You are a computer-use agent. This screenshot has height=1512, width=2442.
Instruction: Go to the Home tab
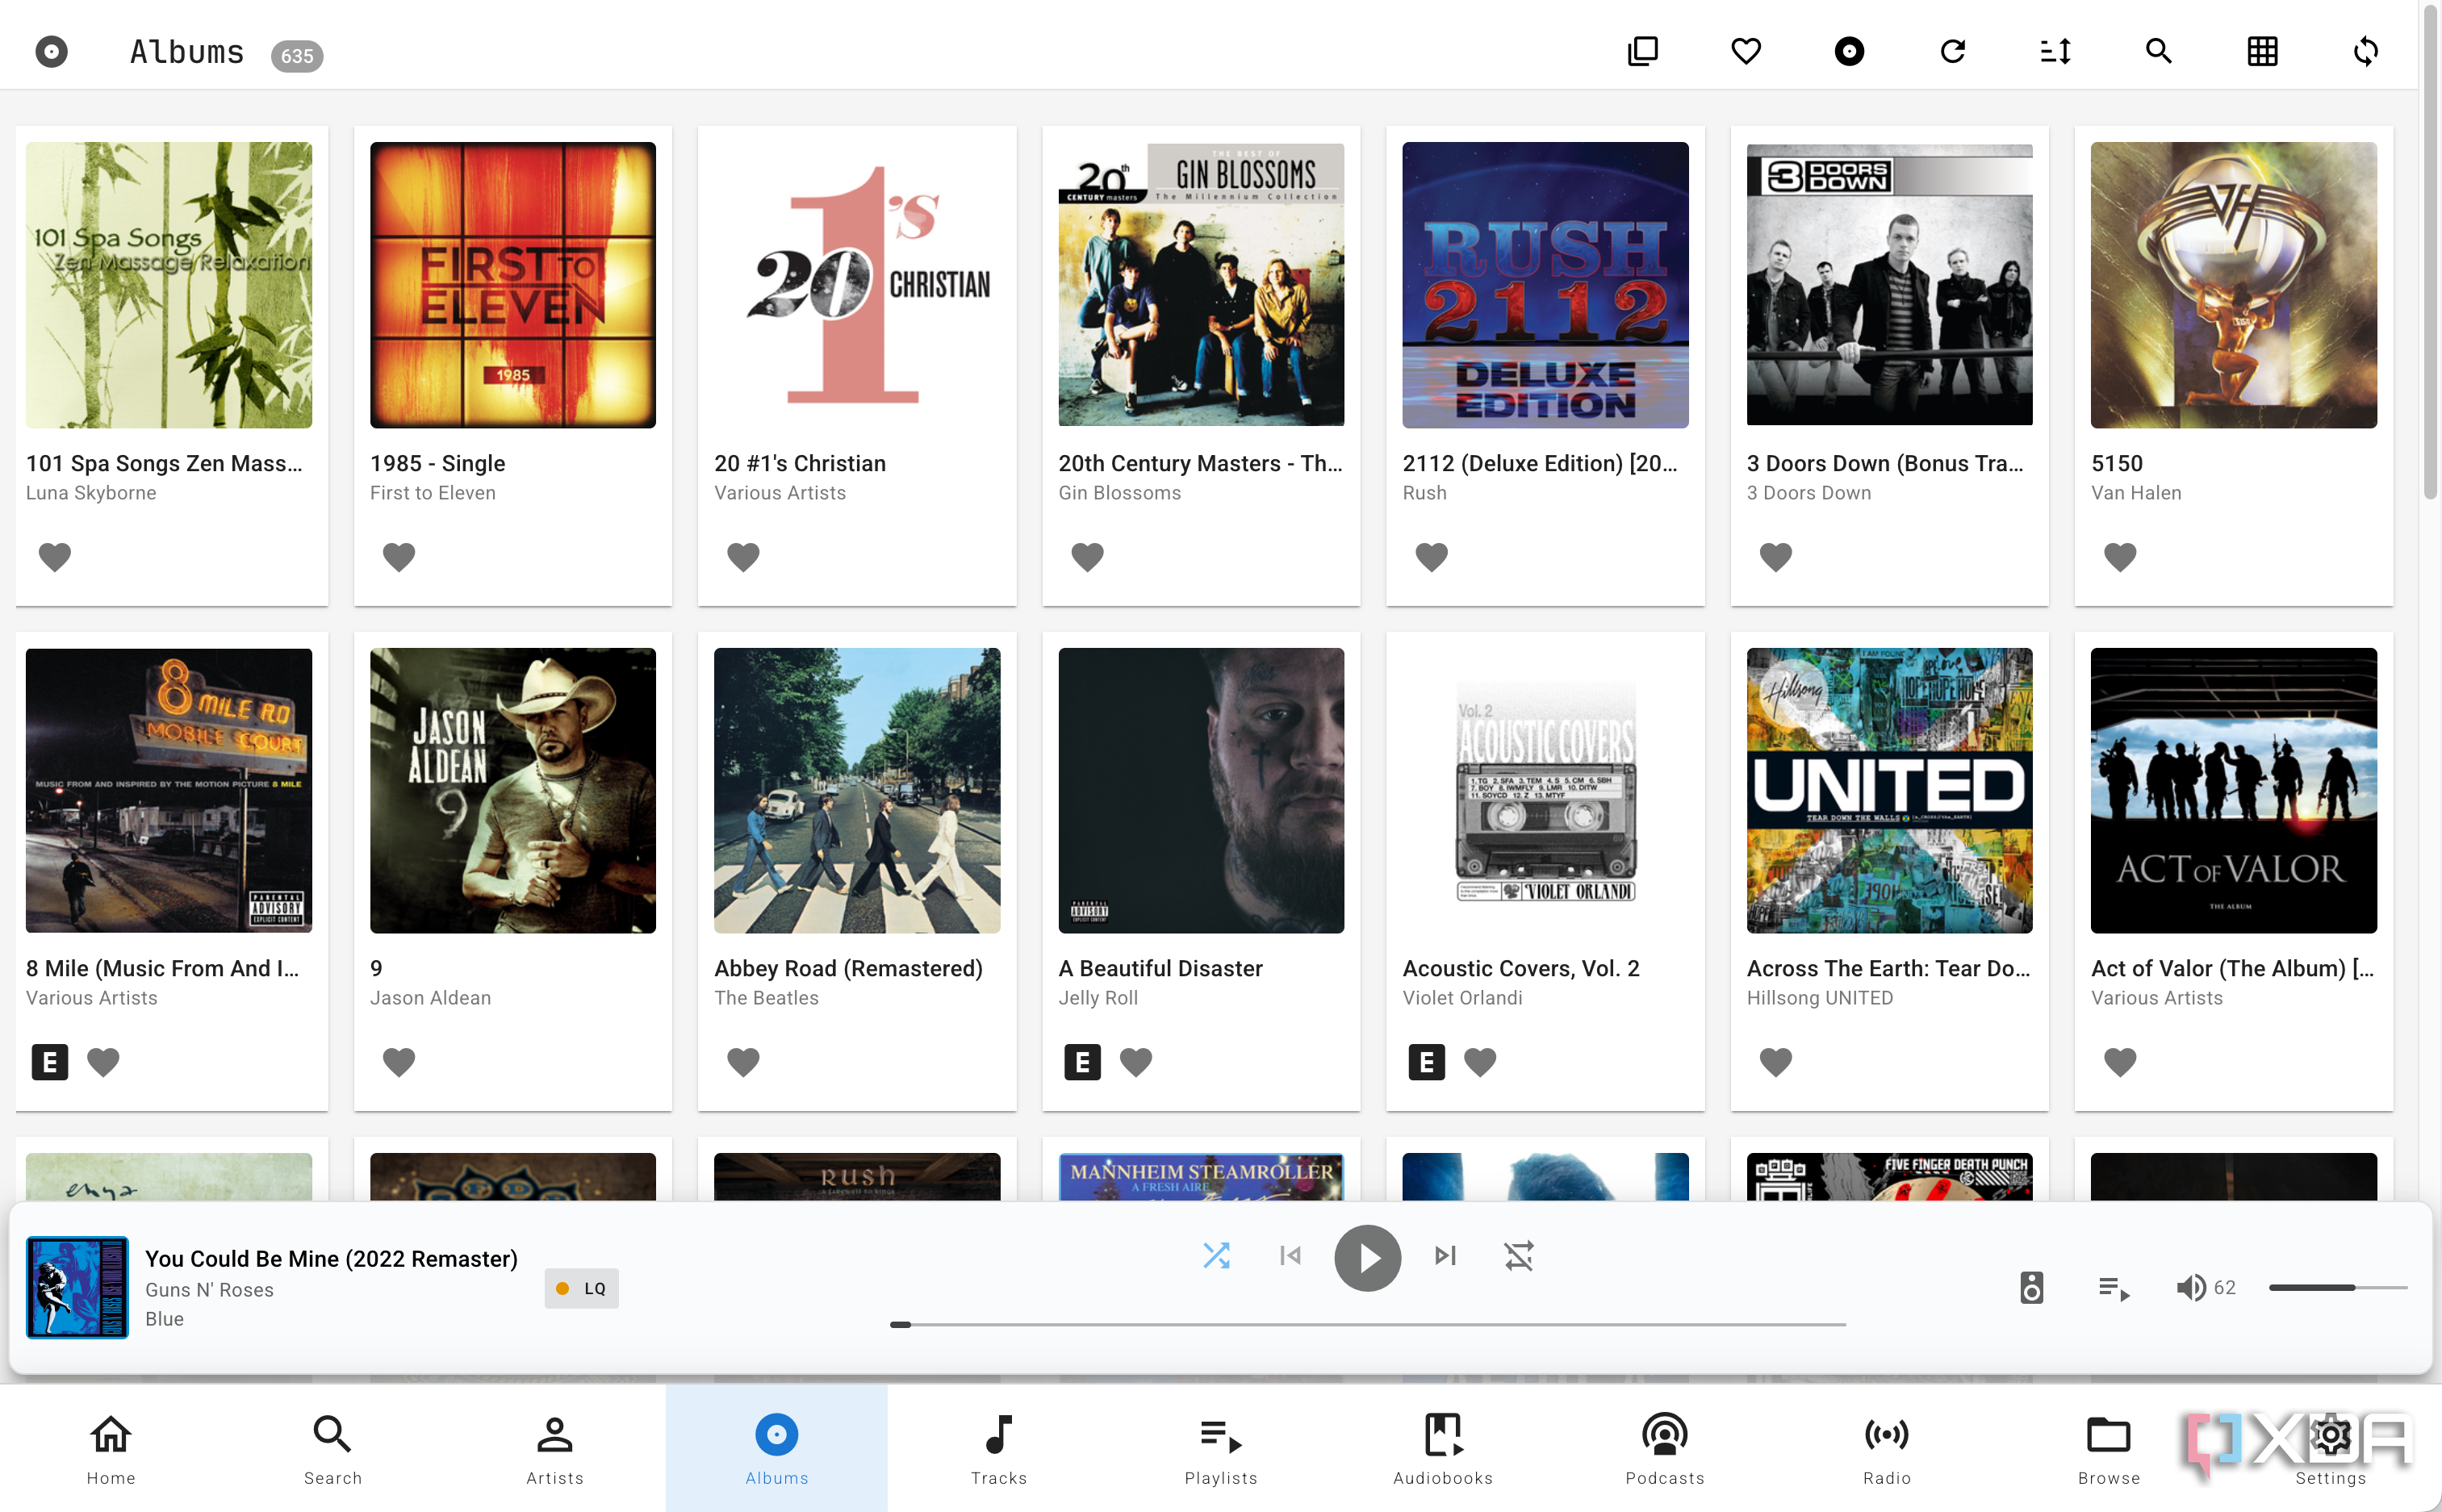[x=111, y=1449]
